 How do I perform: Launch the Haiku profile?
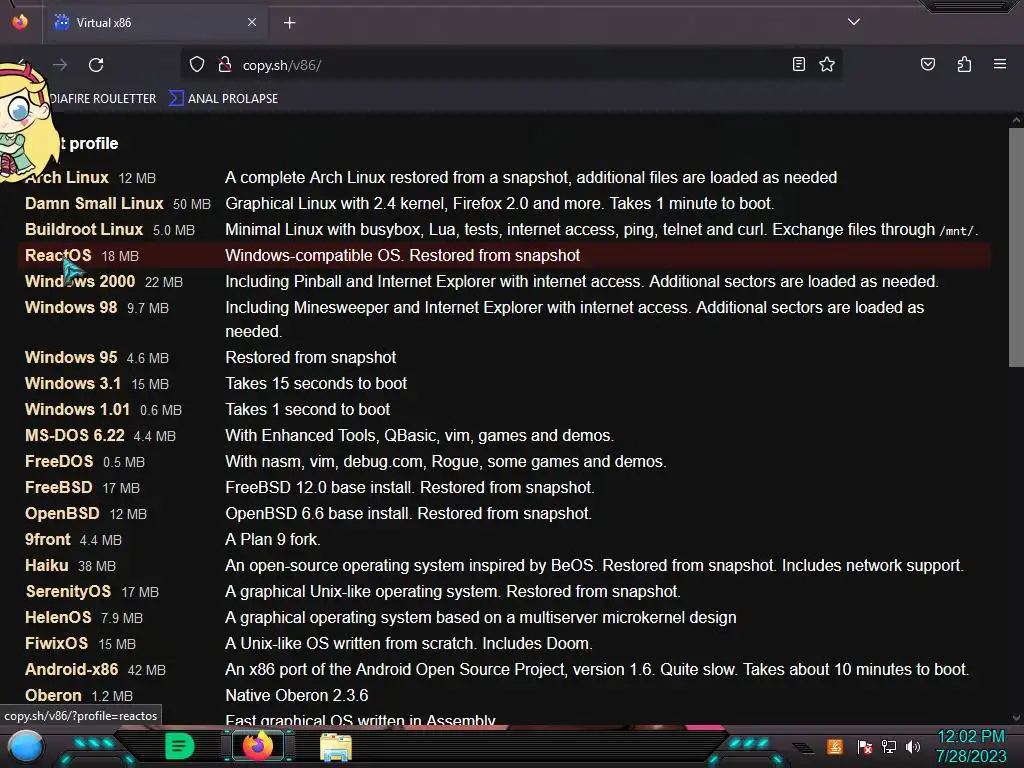46,566
